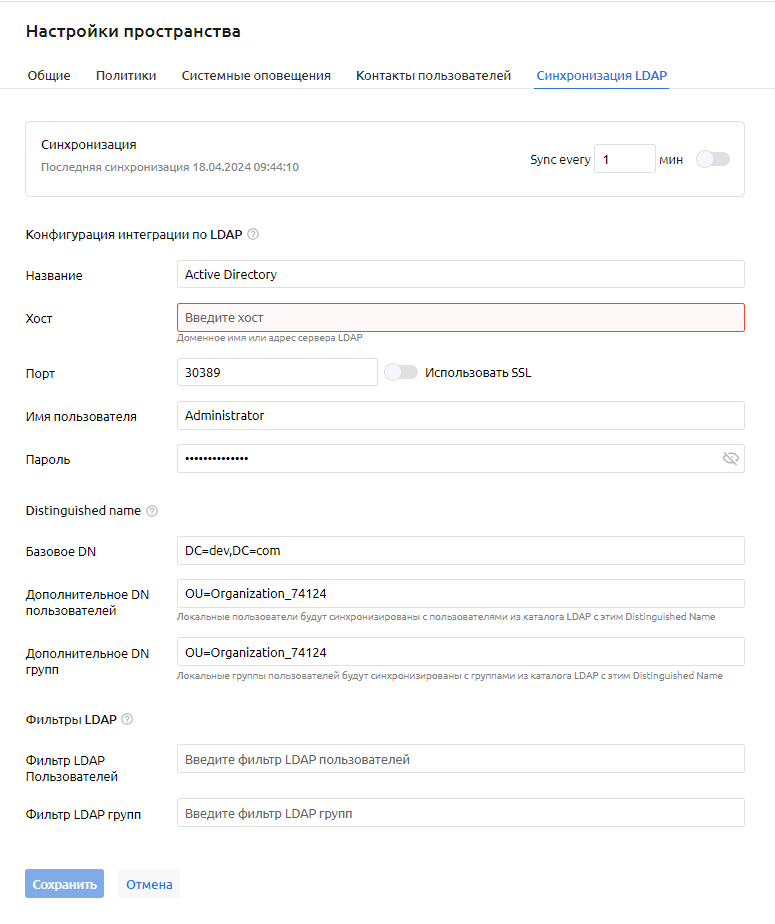Click the Sync every minutes field
The width and height of the screenshot is (775, 924).
(x=624, y=159)
